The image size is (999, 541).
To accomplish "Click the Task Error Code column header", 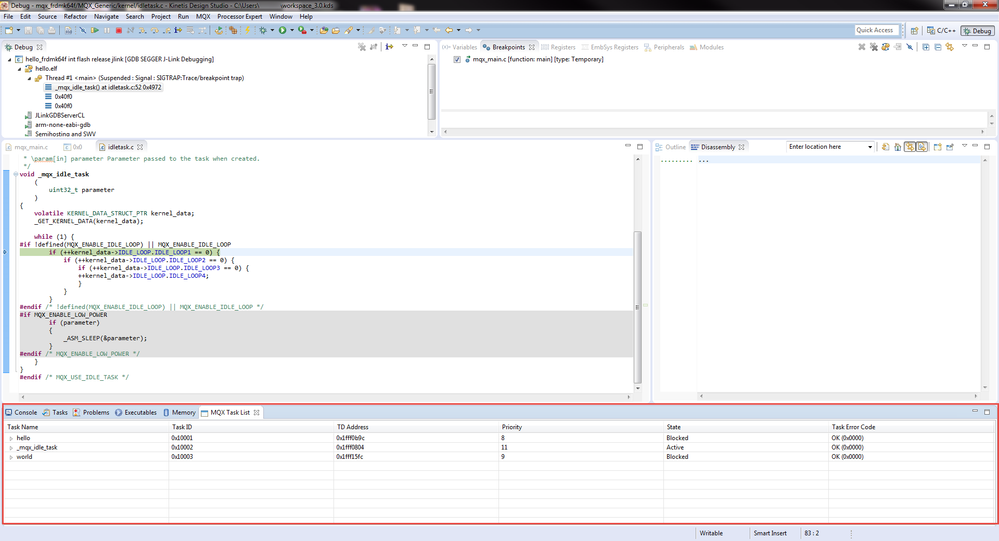I will [911, 427].
